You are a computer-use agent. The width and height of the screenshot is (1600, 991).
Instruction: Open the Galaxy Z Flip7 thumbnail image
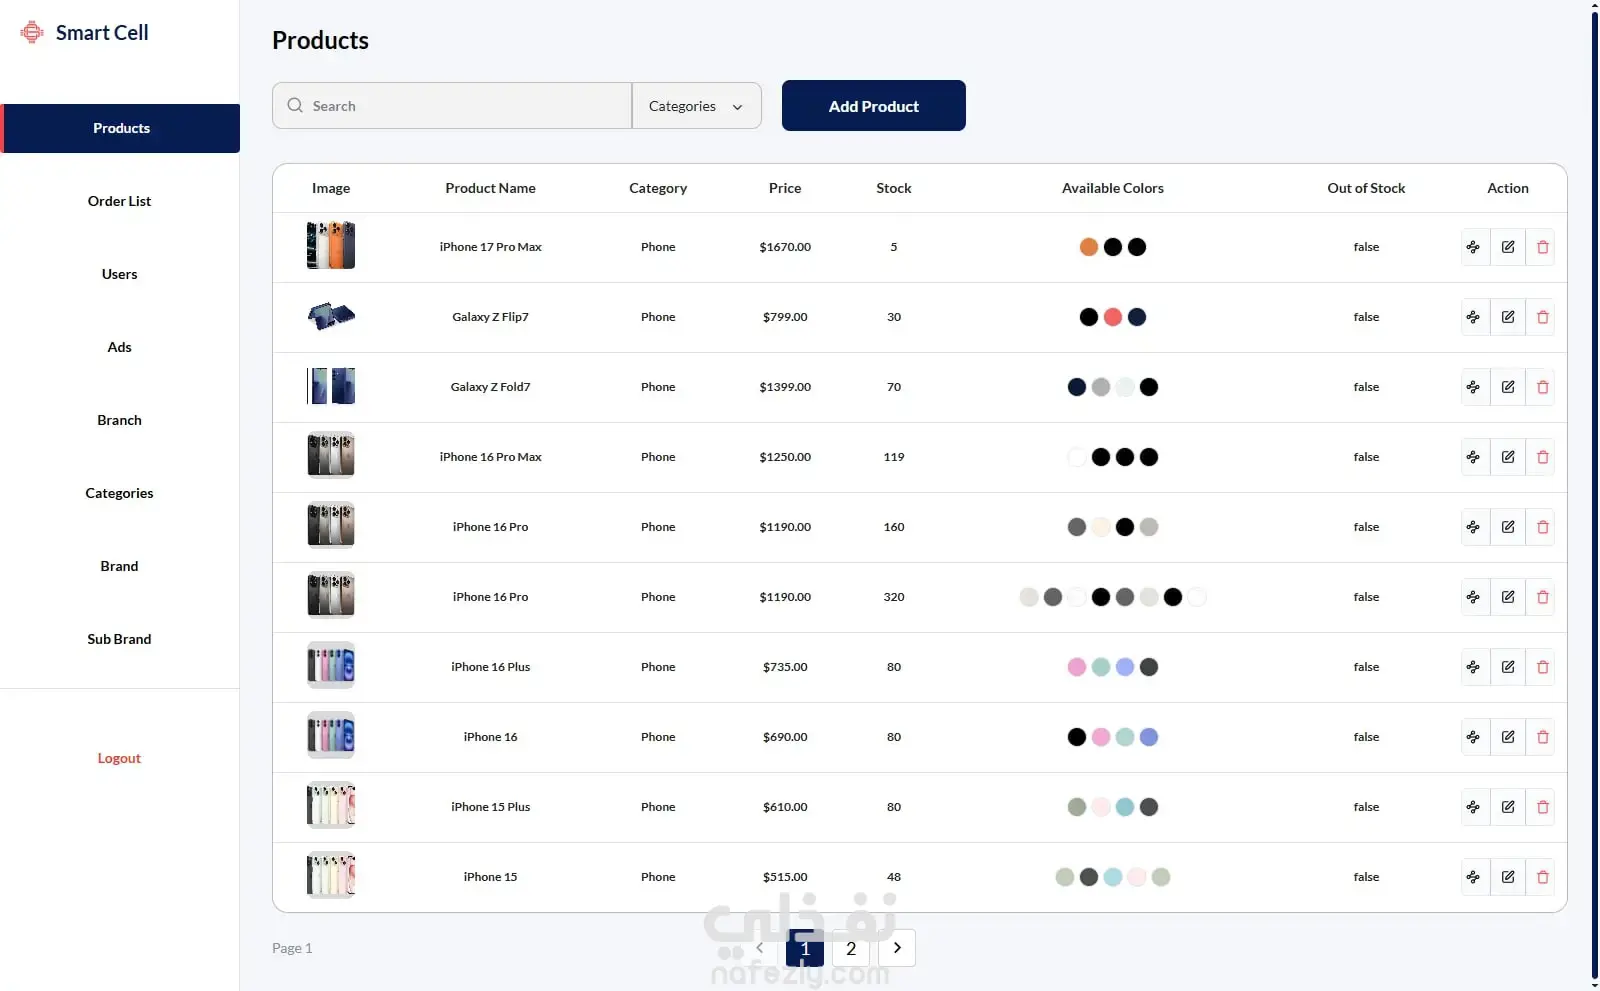pos(331,316)
